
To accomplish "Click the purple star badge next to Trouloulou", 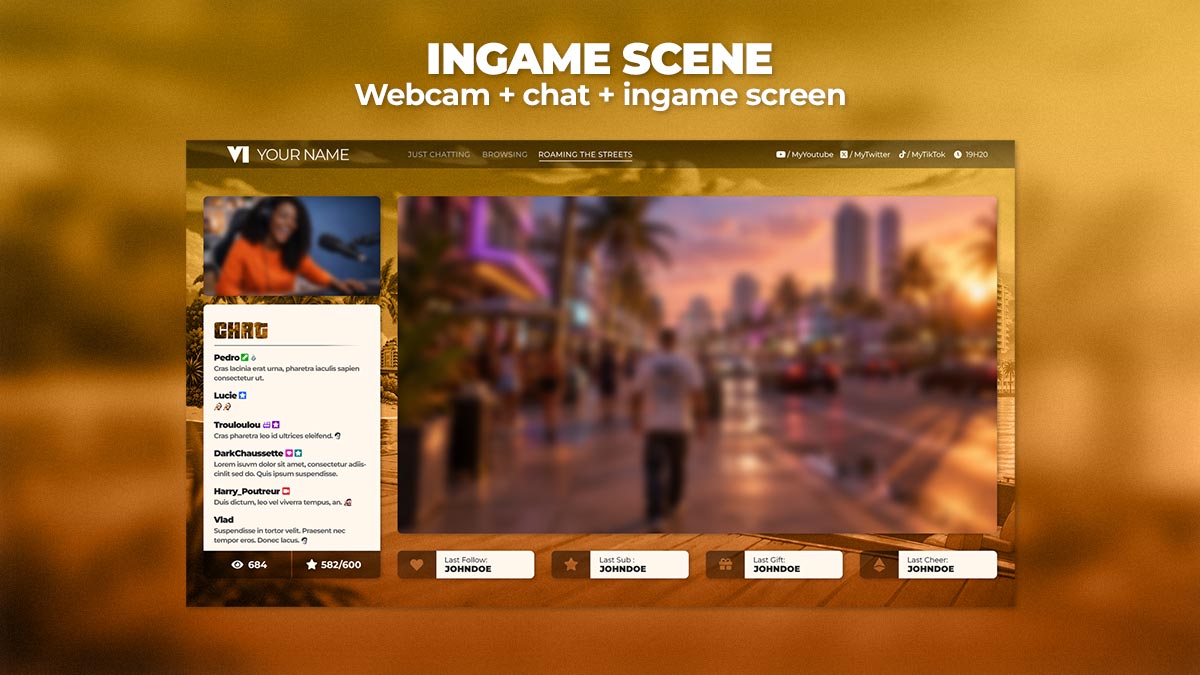I will tap(276, 425).
